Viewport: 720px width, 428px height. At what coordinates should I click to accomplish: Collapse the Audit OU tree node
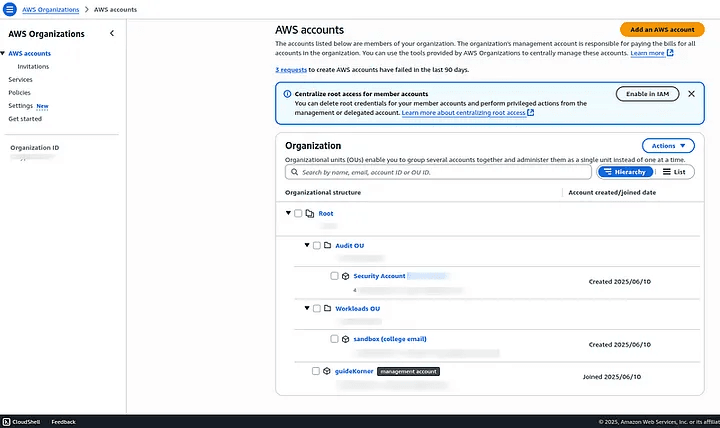(x=307, y=245)
